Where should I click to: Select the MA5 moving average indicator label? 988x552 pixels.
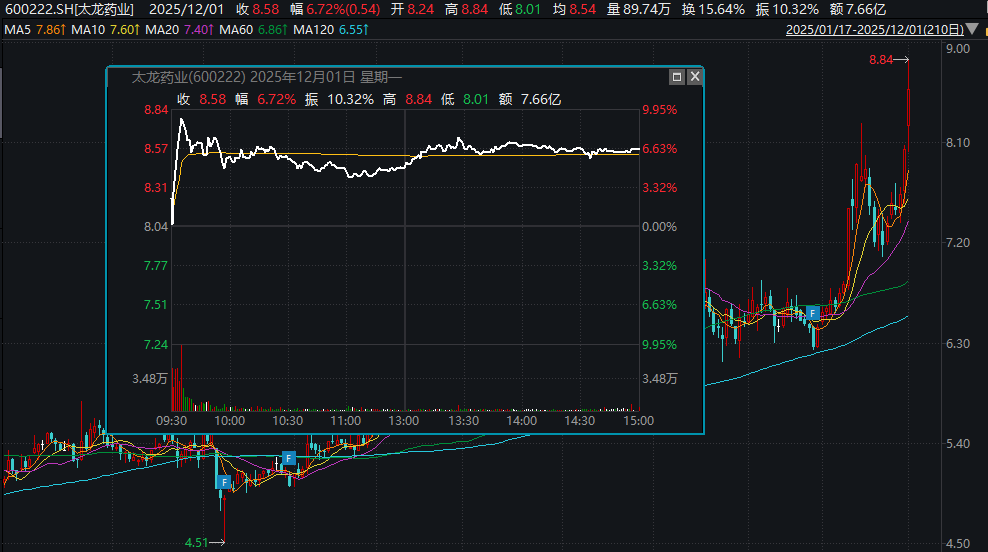coord(35,30)
